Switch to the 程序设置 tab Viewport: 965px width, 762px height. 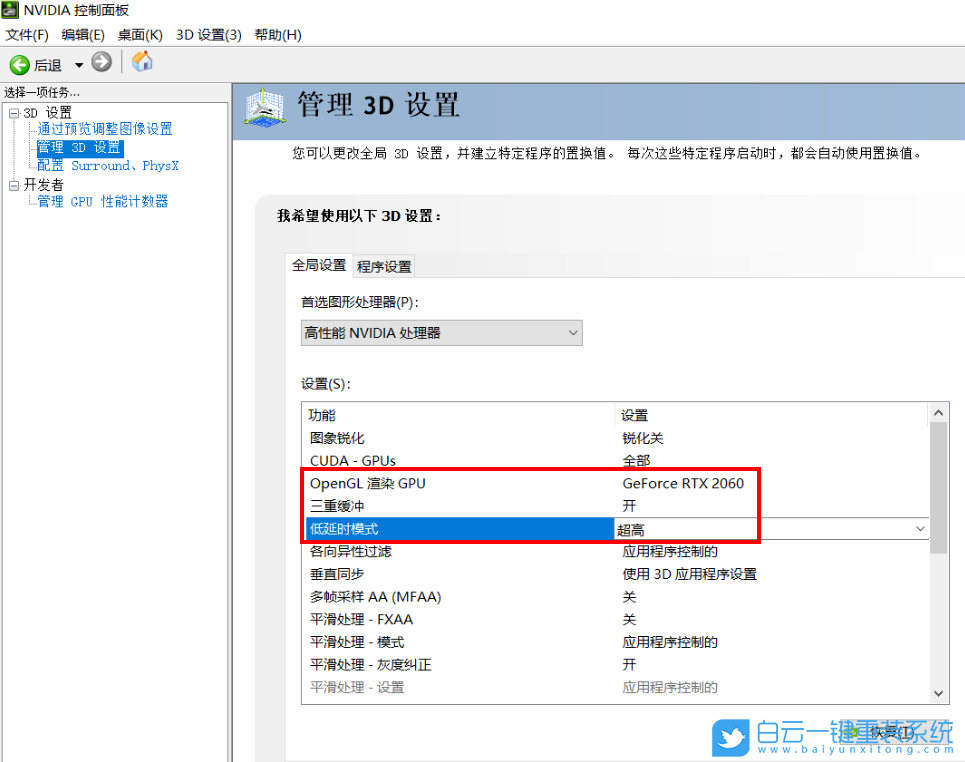(x=383, y=266)
